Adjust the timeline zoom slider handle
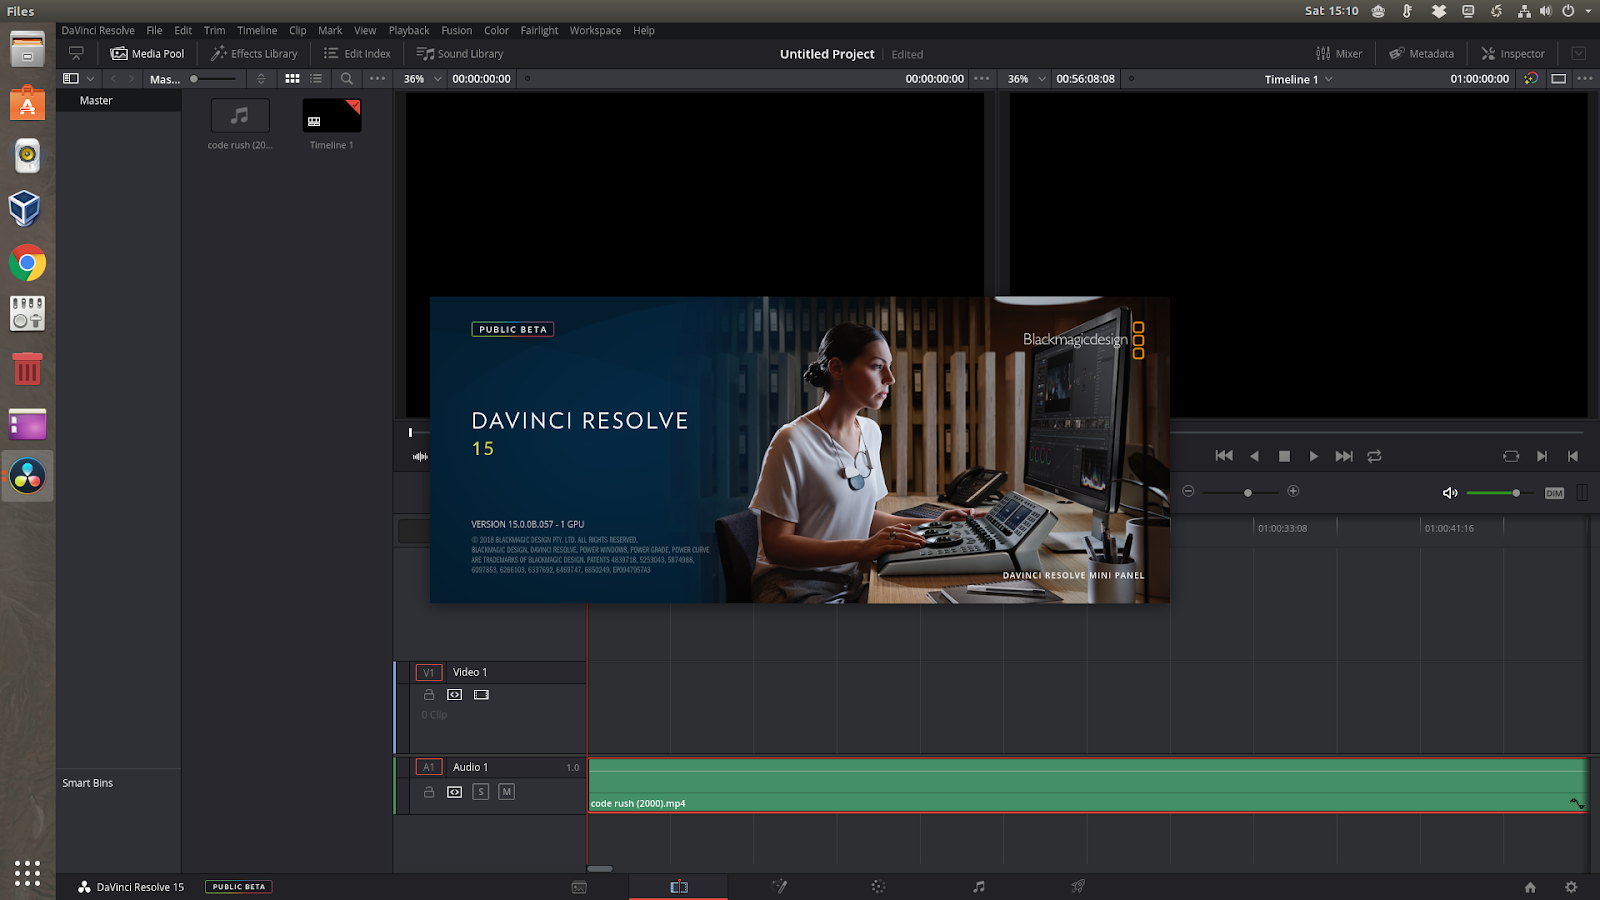This screenshot has height=900, width=1600. click(x=1248, y=492)
